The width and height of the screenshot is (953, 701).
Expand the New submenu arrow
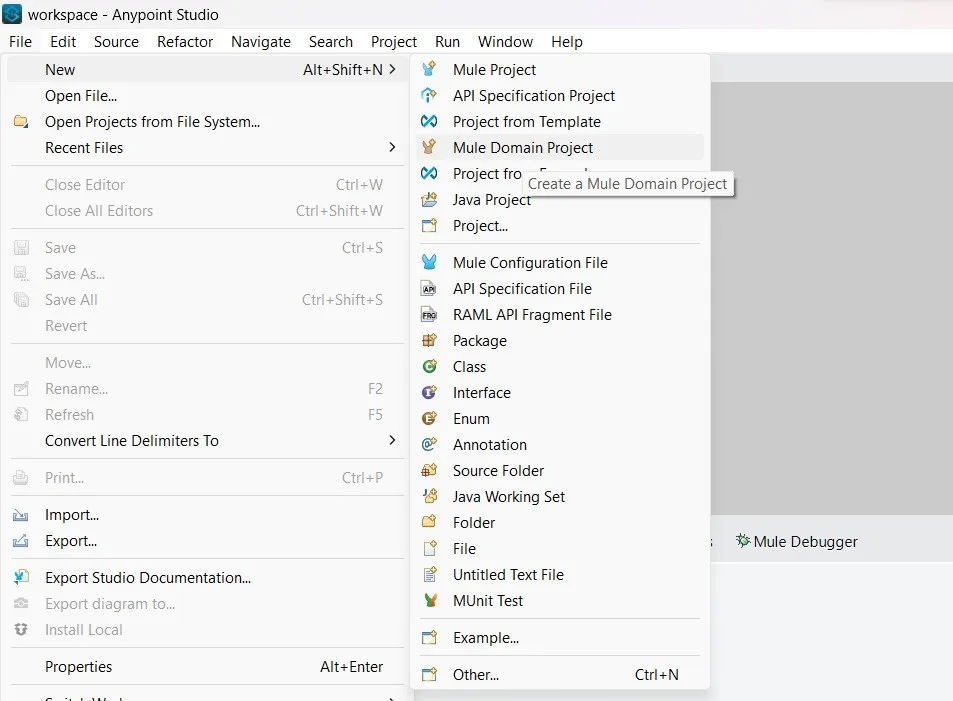392,69
